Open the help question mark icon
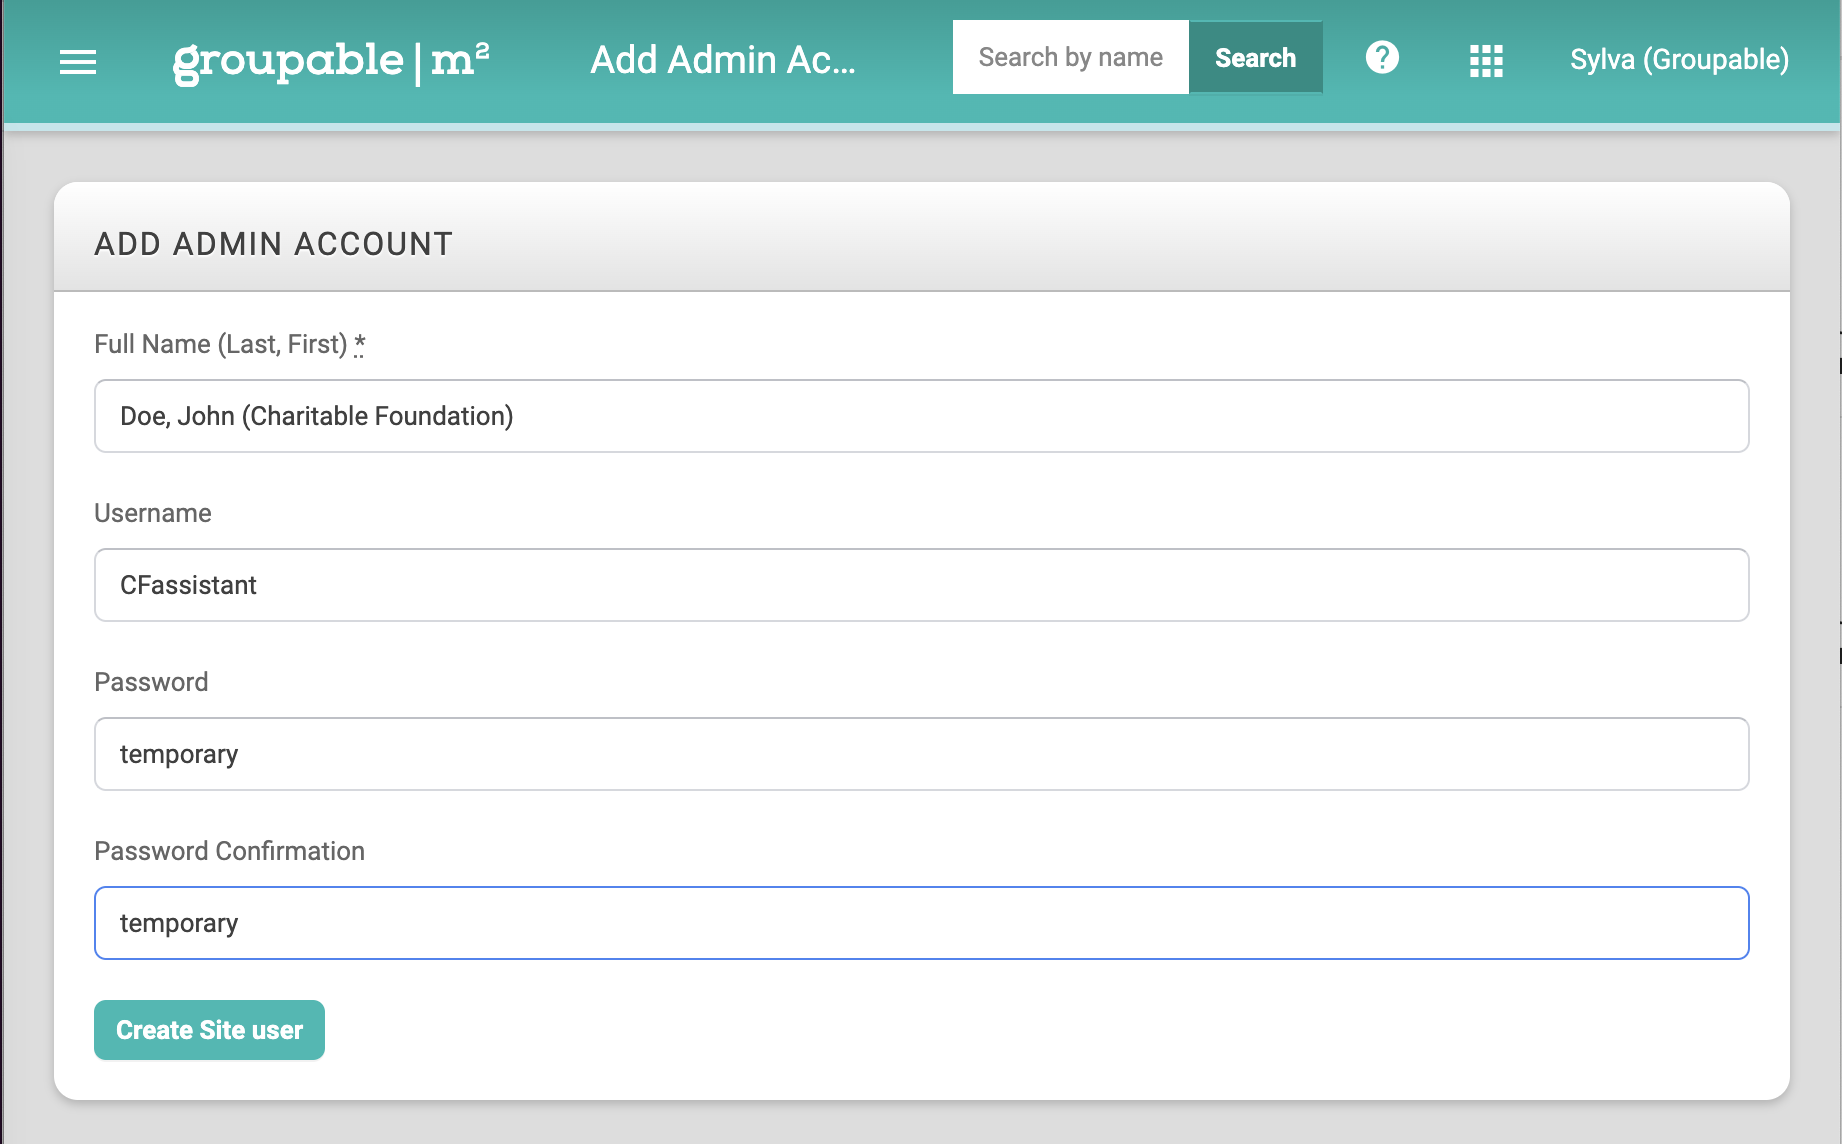Screen dimensions: 1842x1144 pyautogui.click(x=1382, y=57)
